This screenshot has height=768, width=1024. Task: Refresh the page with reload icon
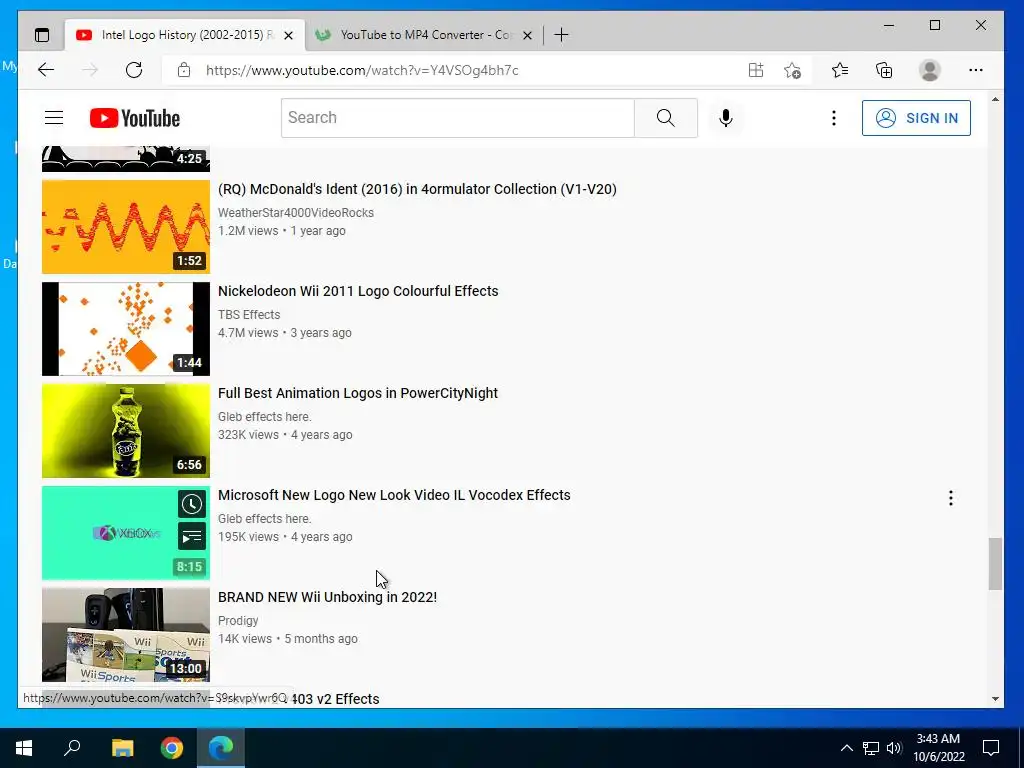[x=134, y=70]
